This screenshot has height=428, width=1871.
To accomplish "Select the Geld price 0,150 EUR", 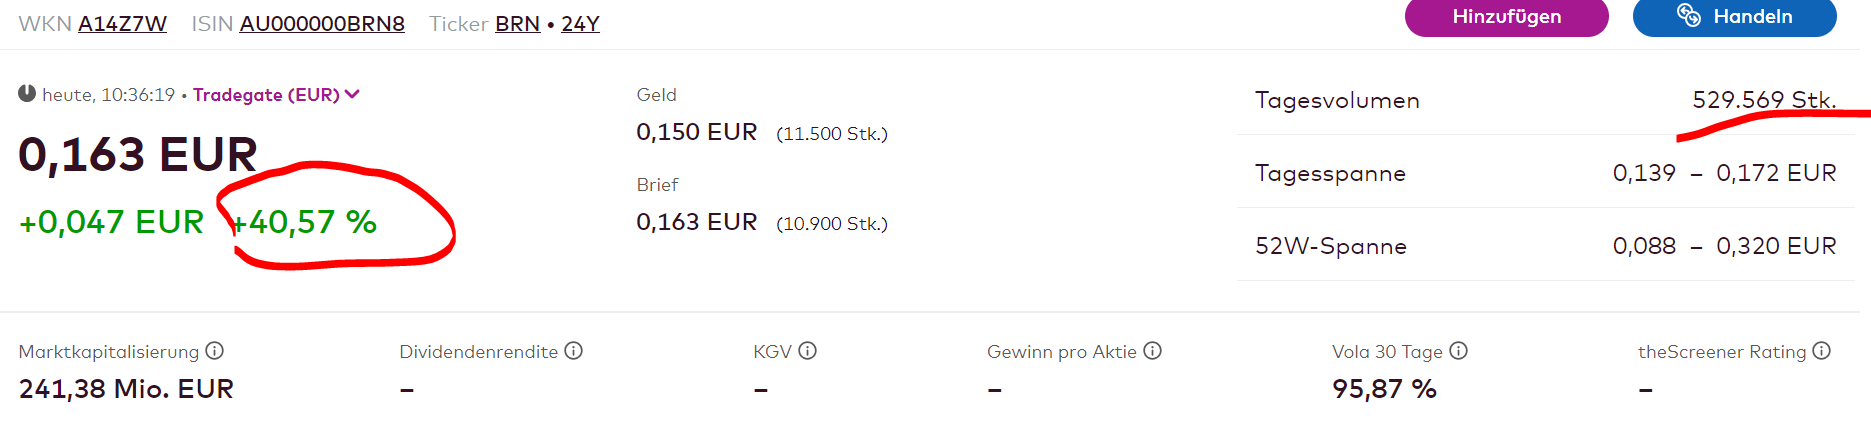I will [696, 132].
